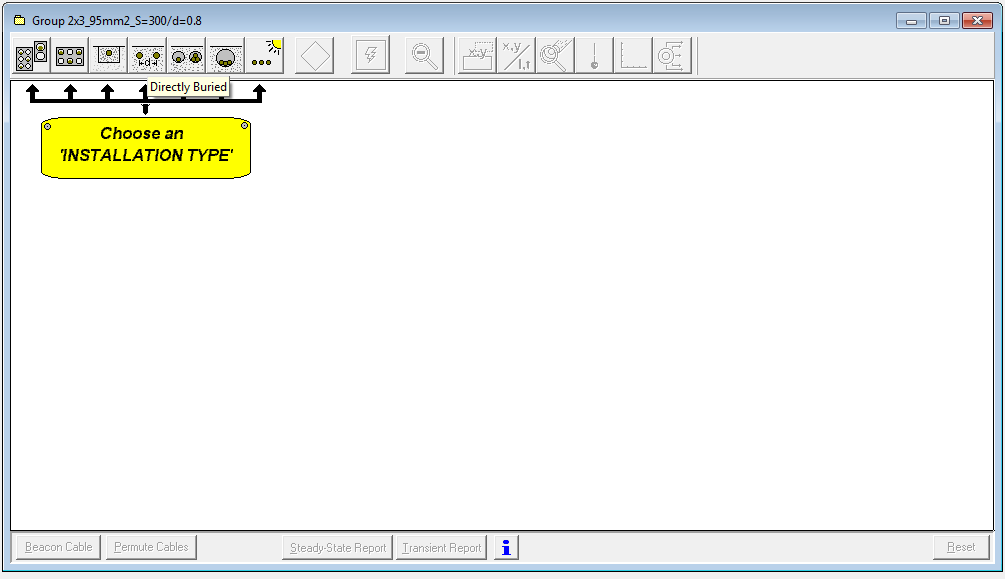Close the Group 2x3_95mm2 window
The height and width of the screenshot is (579, 1005).
click(977, 21)
